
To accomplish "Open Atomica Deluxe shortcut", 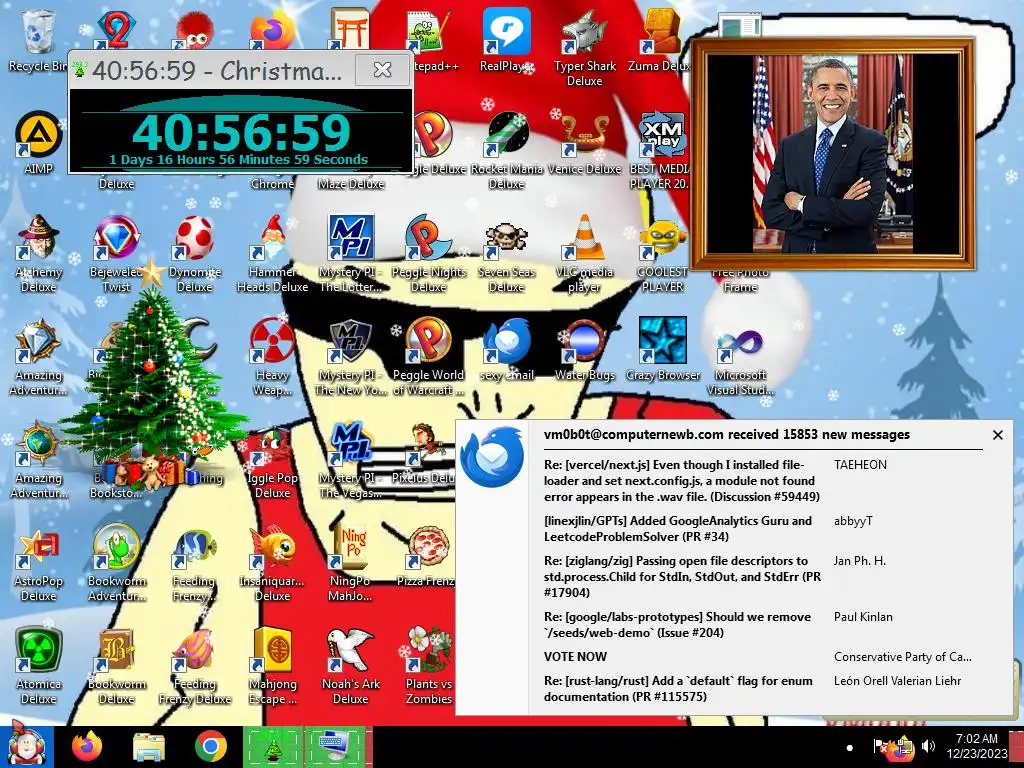I will (38, 666).
